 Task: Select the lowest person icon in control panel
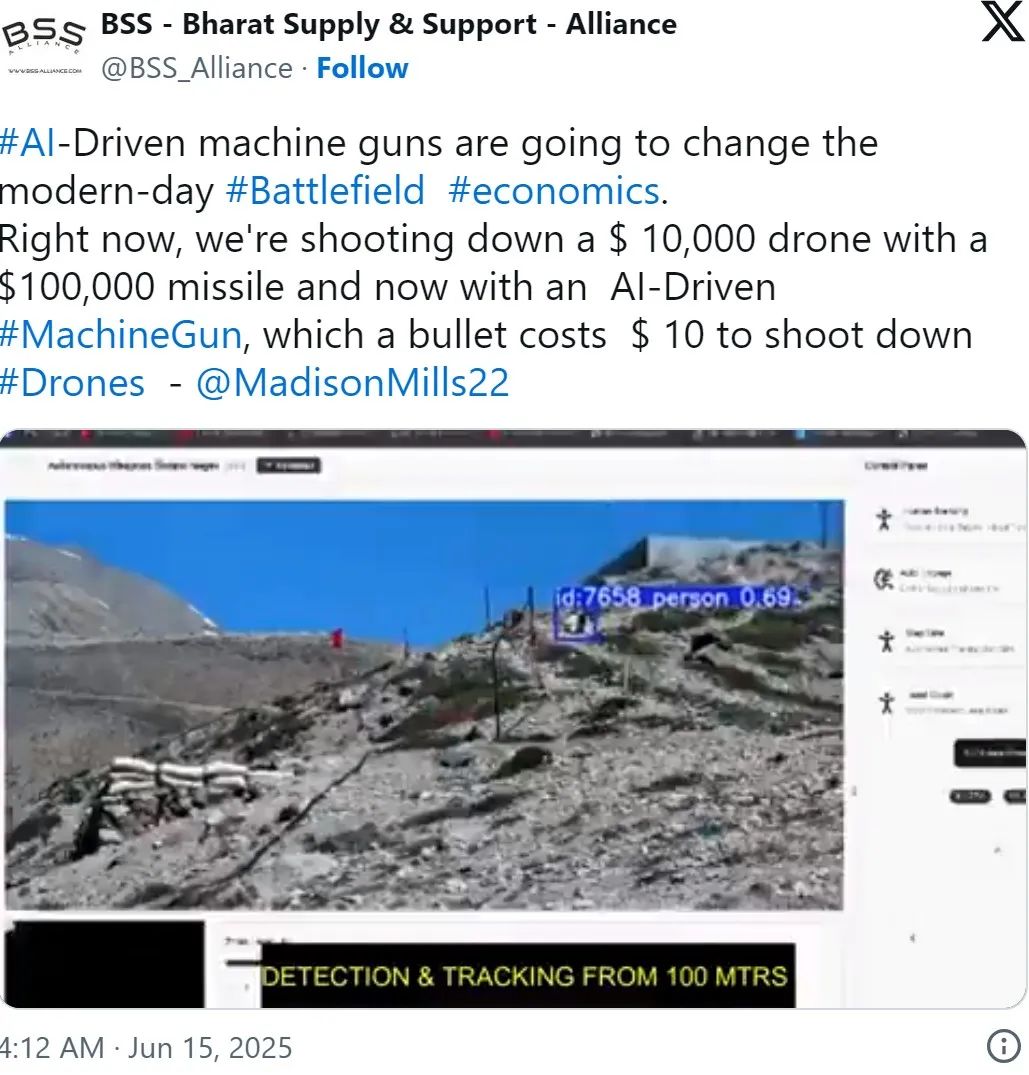coord(886,703)
